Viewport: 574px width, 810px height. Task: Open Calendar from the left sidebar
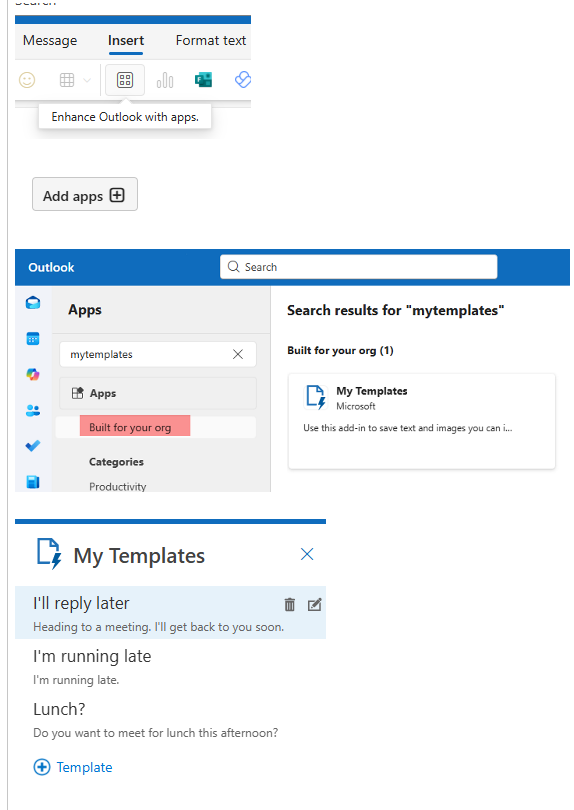(33, 339)
